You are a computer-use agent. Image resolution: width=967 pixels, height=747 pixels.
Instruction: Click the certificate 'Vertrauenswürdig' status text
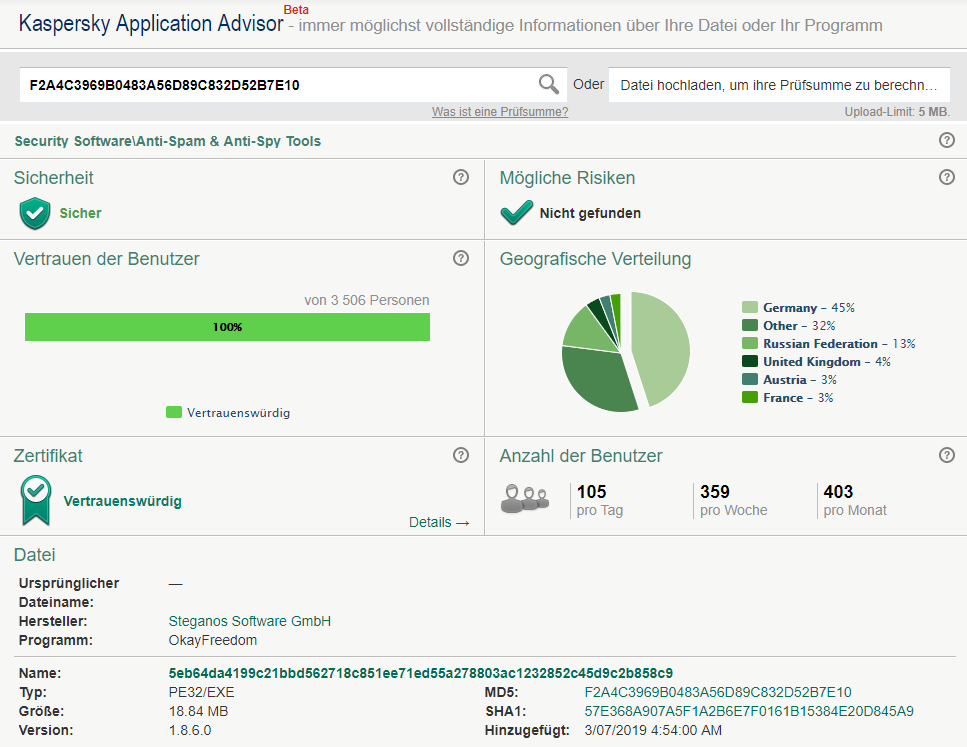(x=123, y=501)
